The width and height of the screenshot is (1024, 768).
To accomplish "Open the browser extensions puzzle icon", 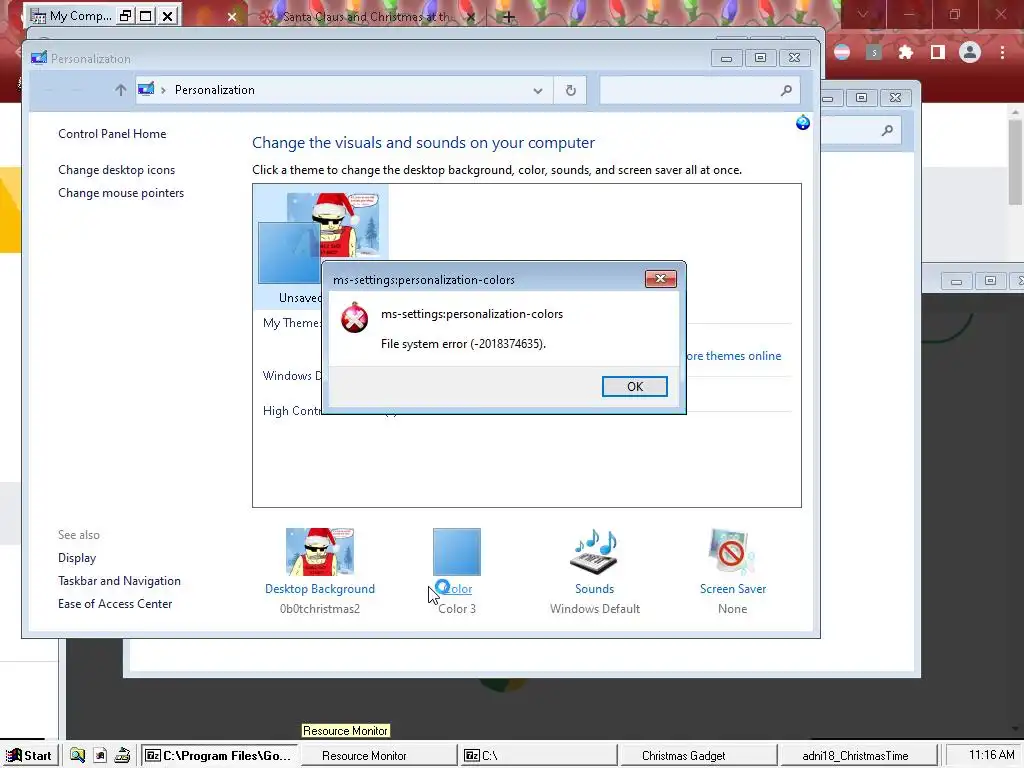I will [x=906, y=52].
